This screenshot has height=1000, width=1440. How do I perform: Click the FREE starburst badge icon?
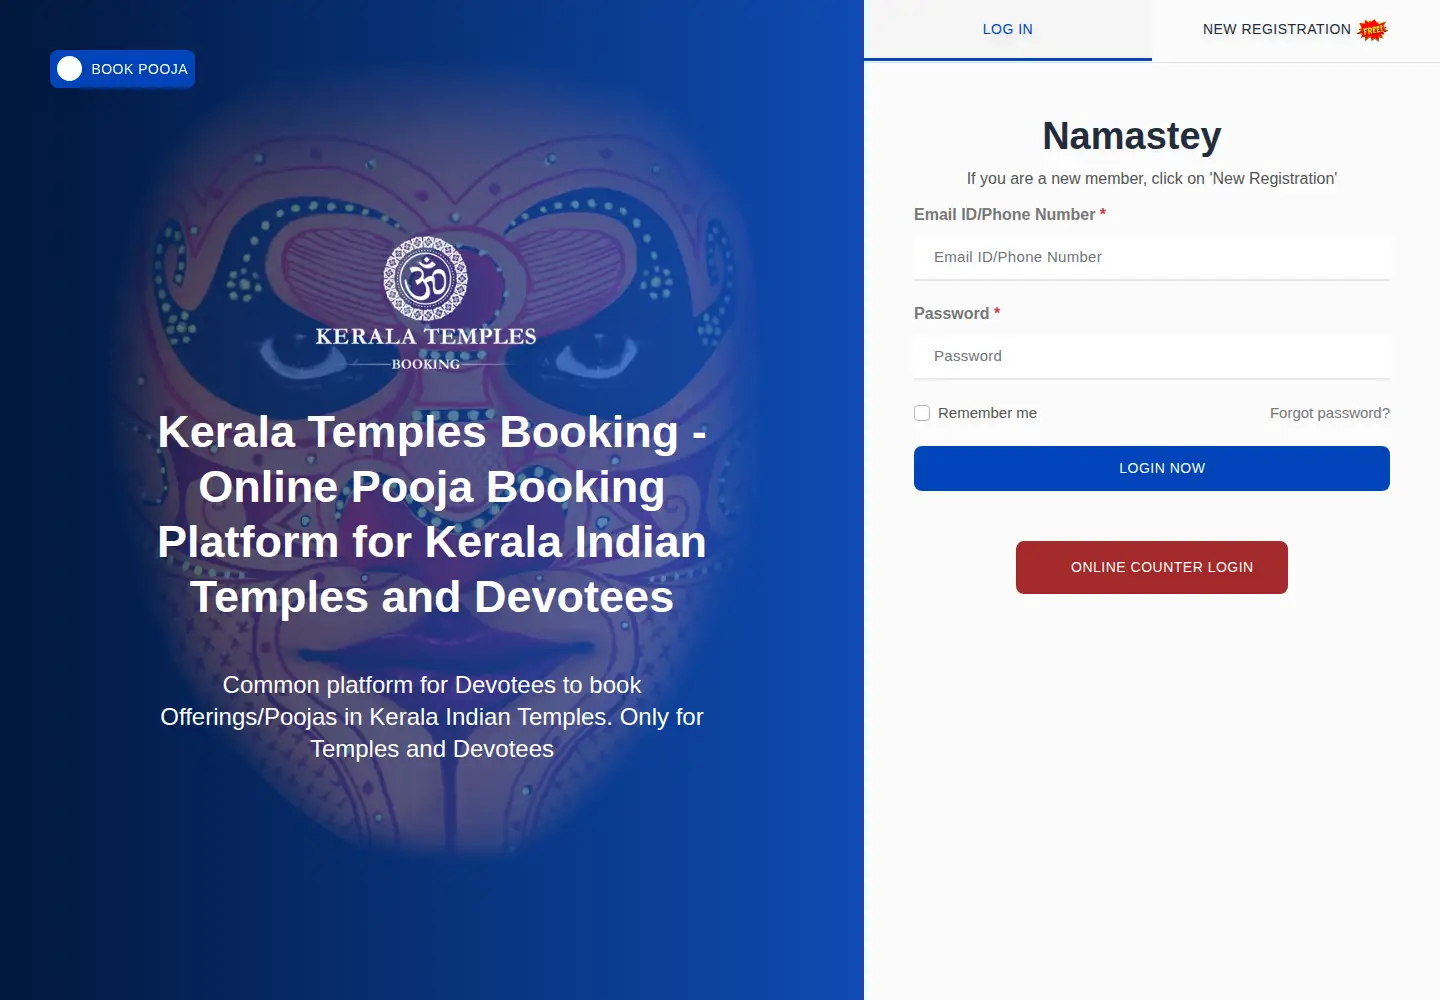point(1373,30)
